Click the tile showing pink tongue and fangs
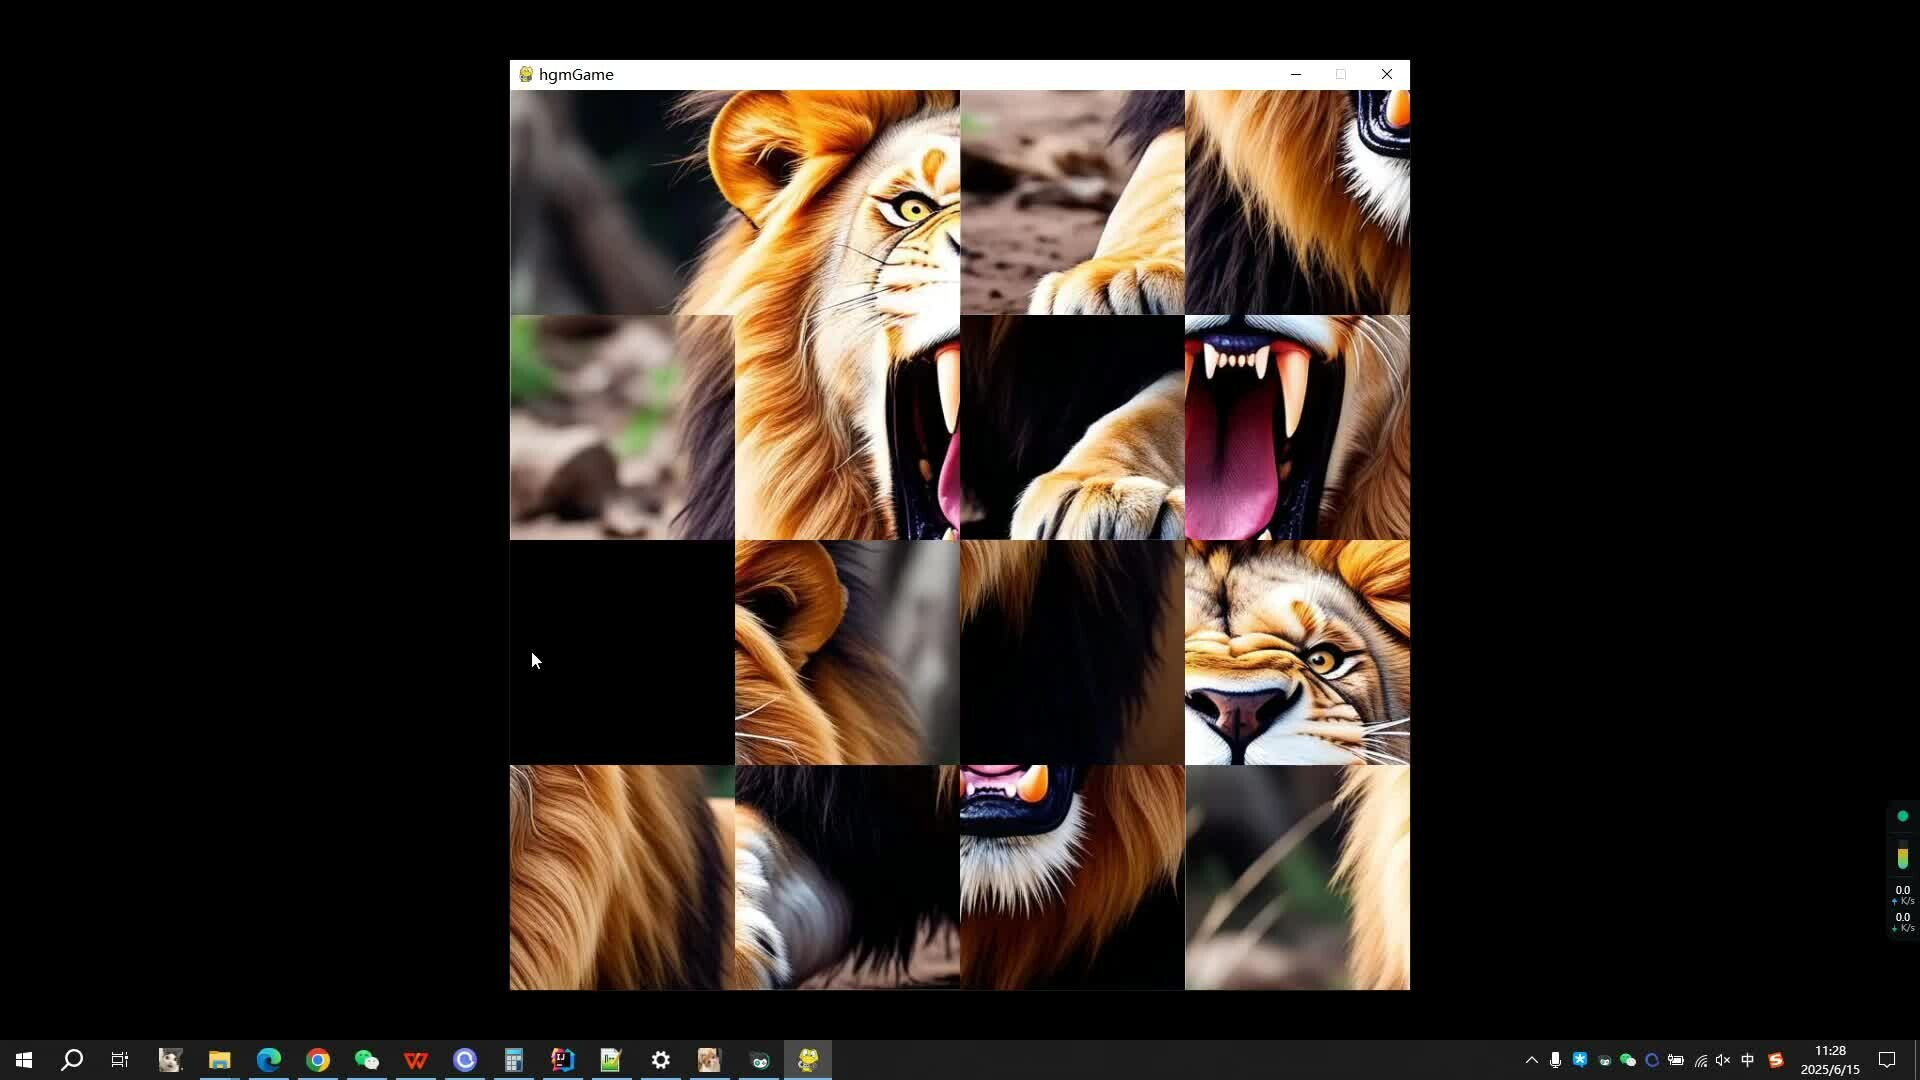1920x1080 pixels. tap(1297, 427)
